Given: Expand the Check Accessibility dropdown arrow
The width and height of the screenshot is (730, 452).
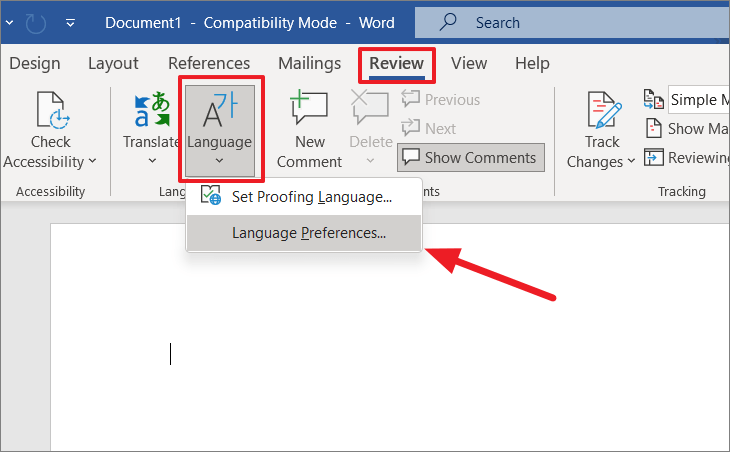Looking at the screenshot, I should point(92,161).
